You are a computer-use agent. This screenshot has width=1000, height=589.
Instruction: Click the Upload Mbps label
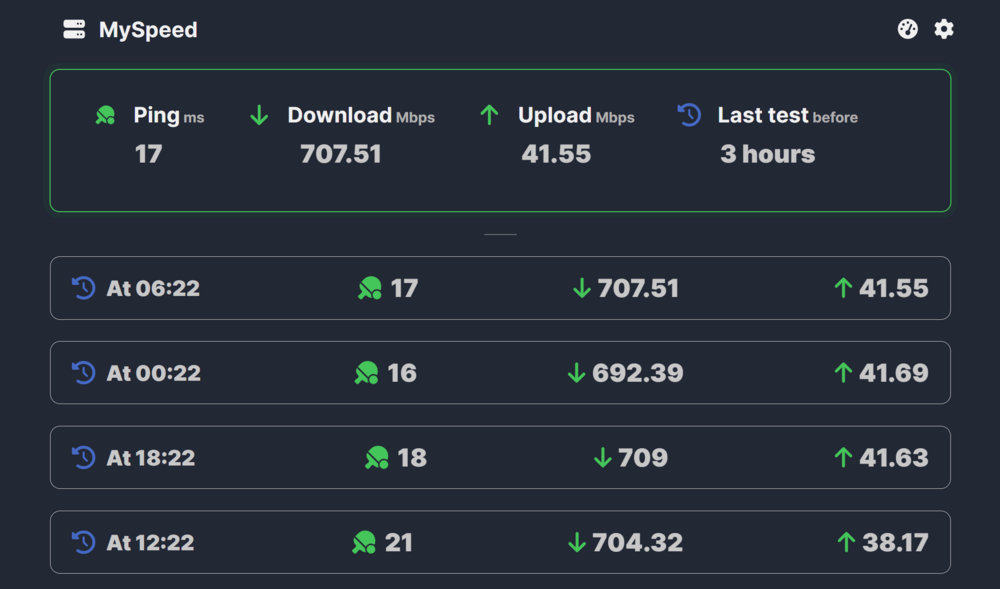point(576,115)
